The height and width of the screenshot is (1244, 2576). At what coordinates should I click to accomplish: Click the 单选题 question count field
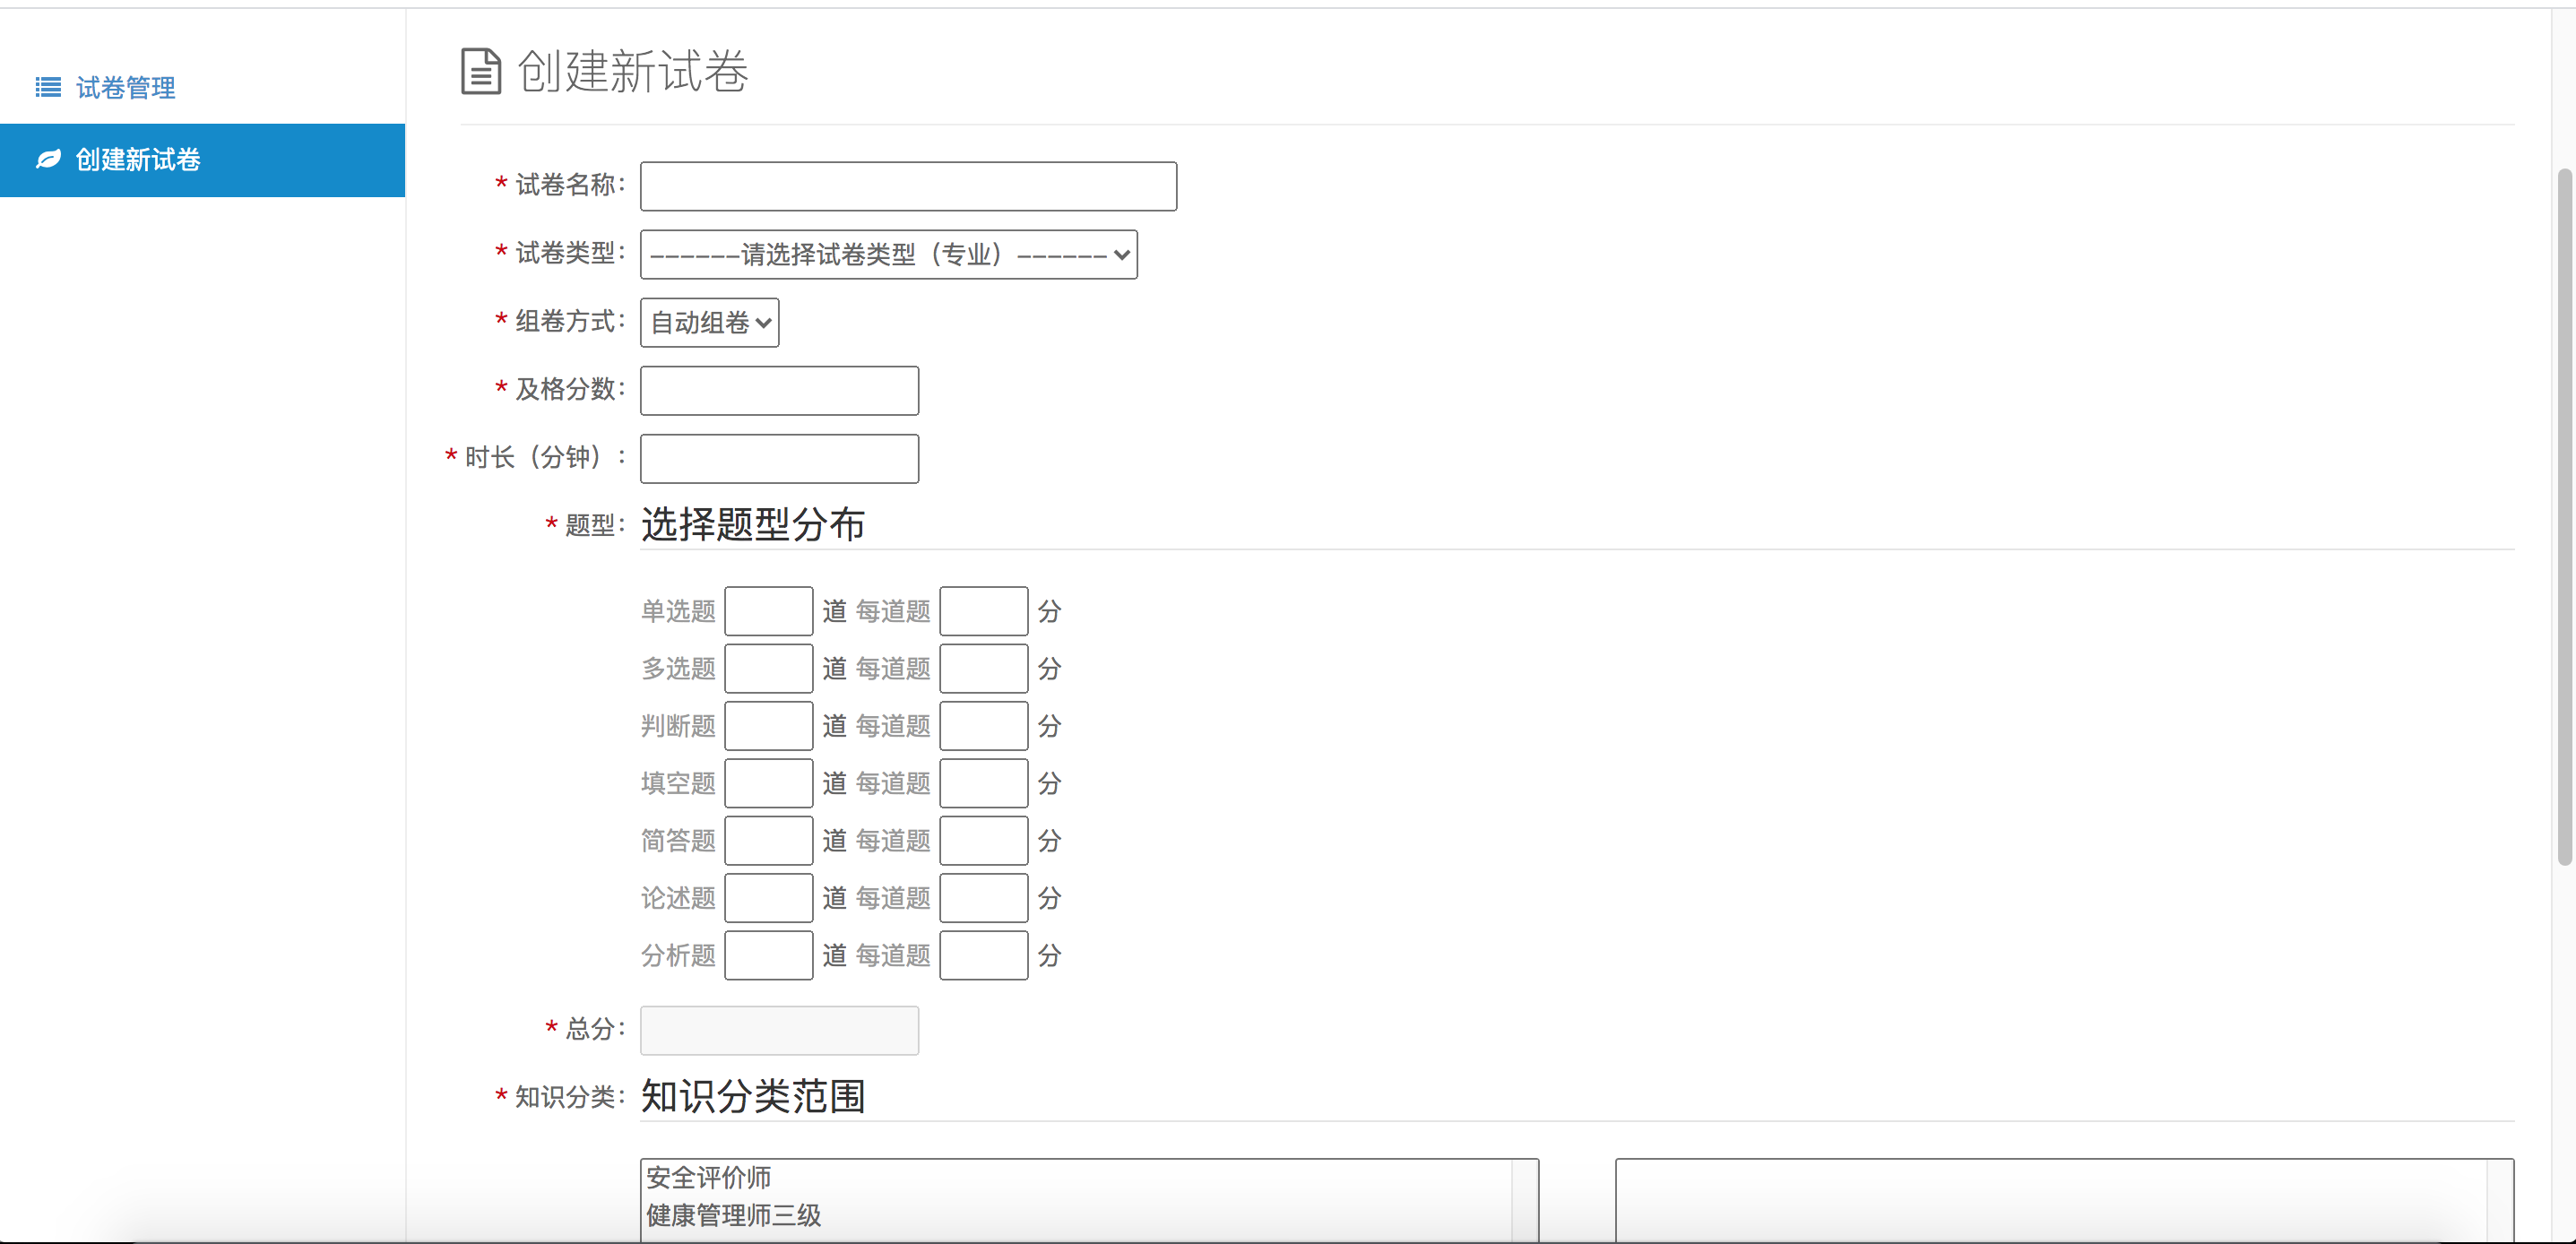[768, 611]
